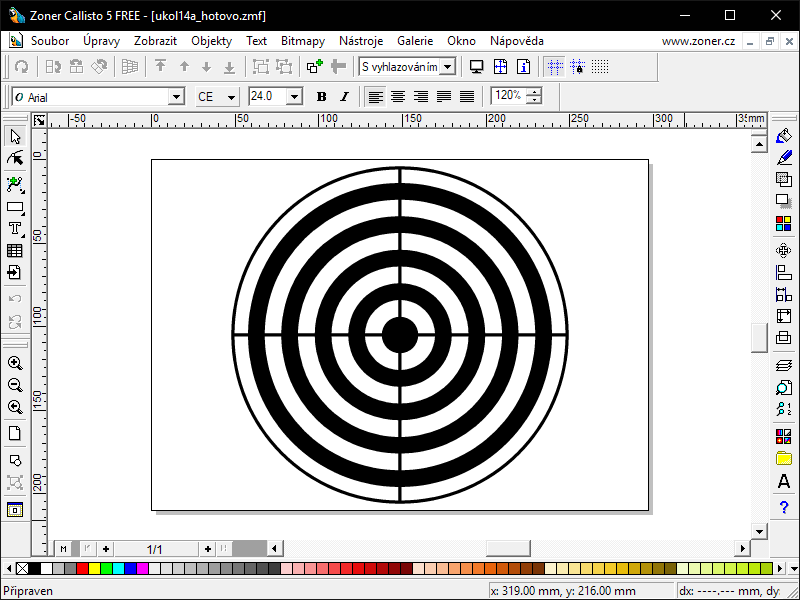Toggle italic text formatting
800x600 pixels.
coord(344,96)
